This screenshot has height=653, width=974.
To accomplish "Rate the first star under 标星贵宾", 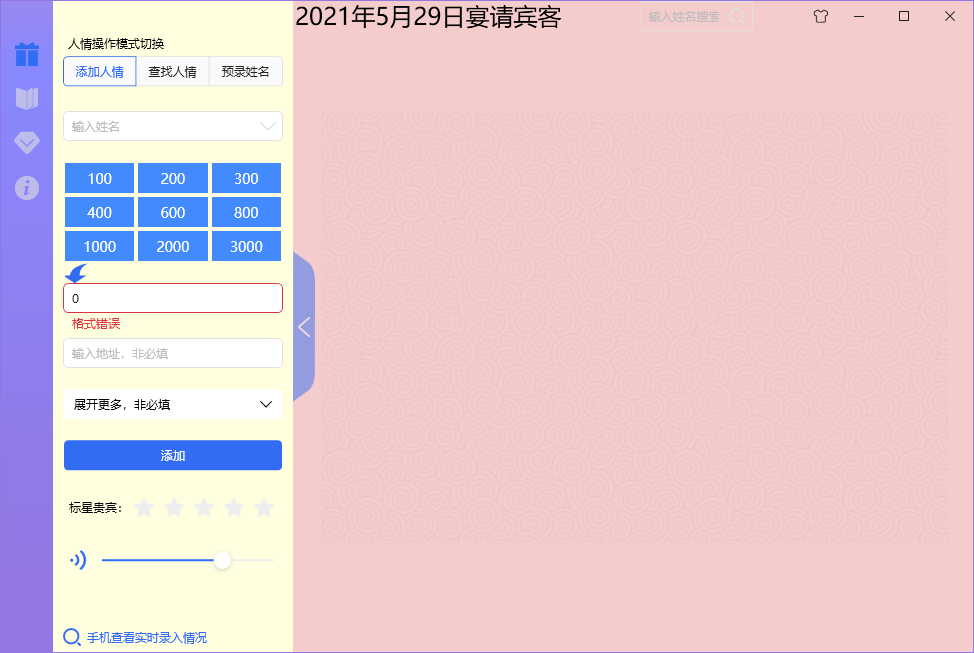I will click(x=144, y=507).
